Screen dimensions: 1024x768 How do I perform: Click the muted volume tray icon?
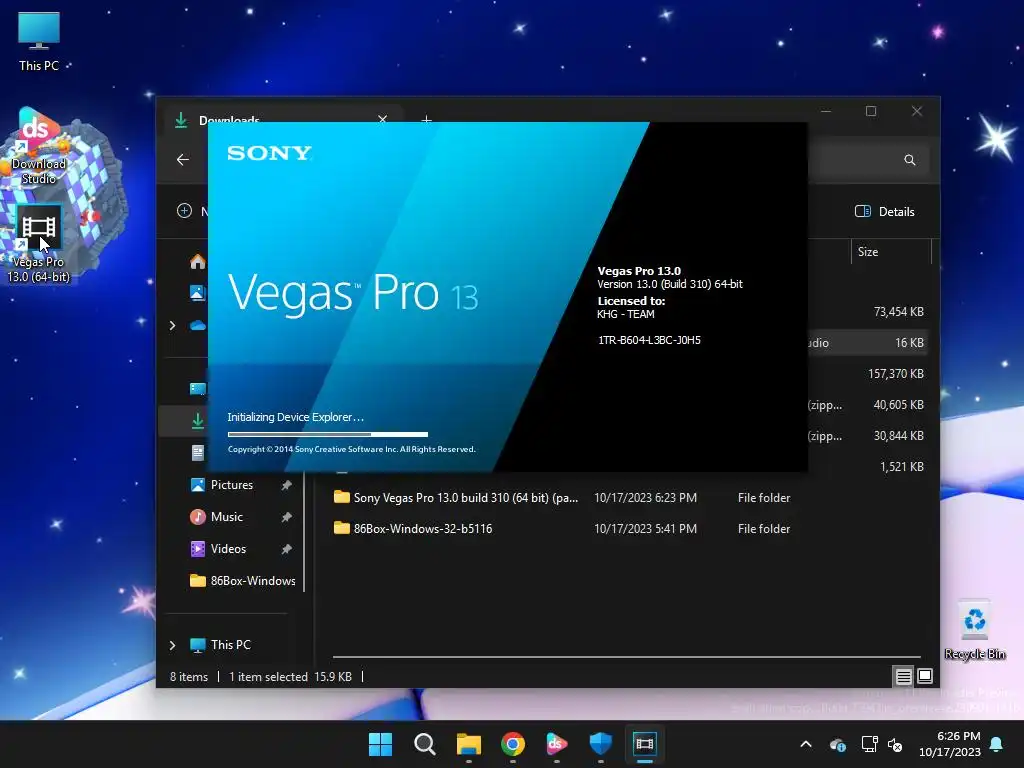tap(895, 744)
